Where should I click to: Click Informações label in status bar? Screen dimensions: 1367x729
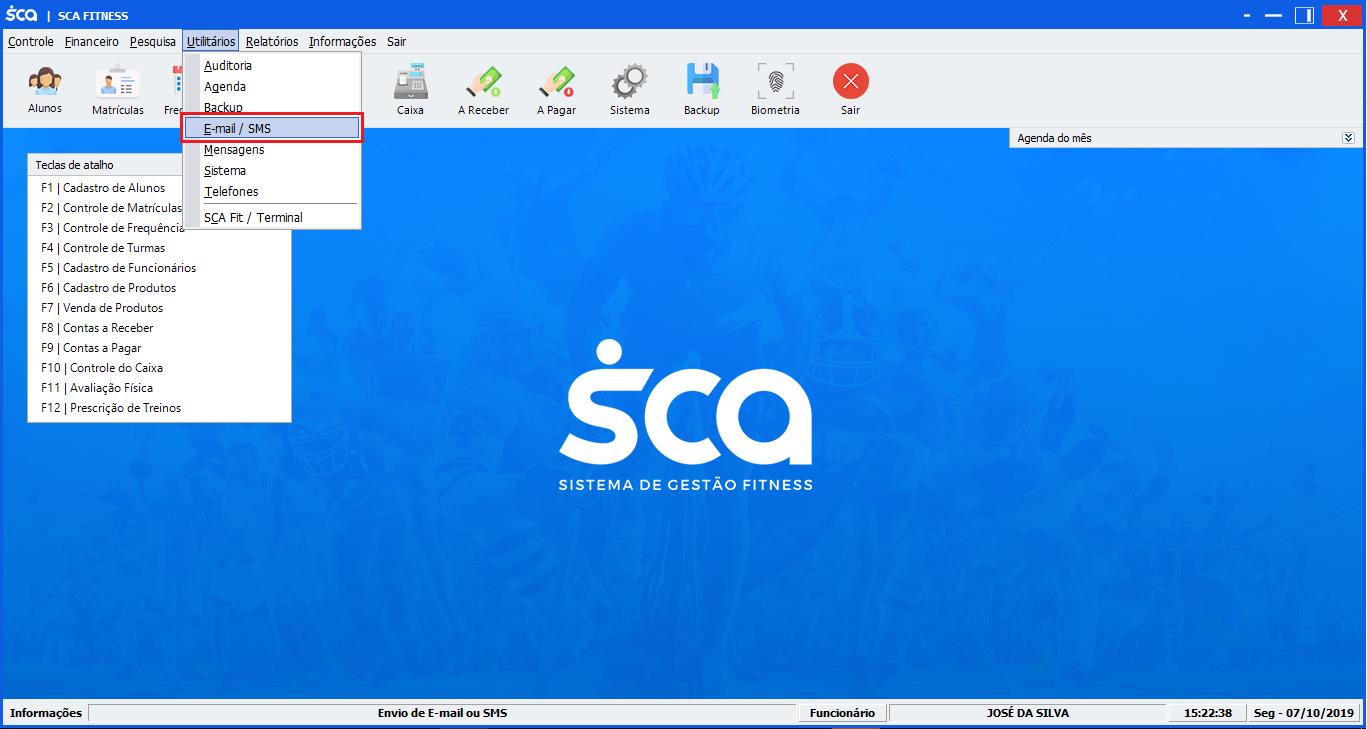coord(46,713)
